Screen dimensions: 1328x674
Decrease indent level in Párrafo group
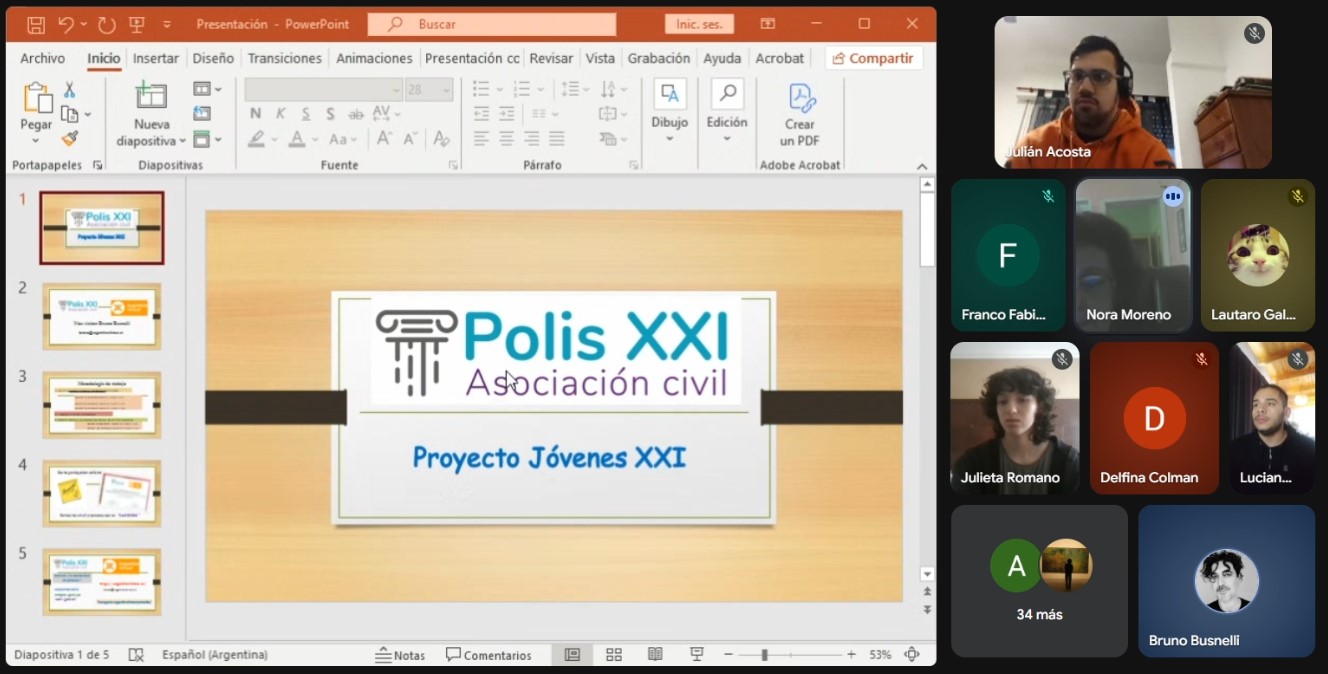[x=481, y=114]
